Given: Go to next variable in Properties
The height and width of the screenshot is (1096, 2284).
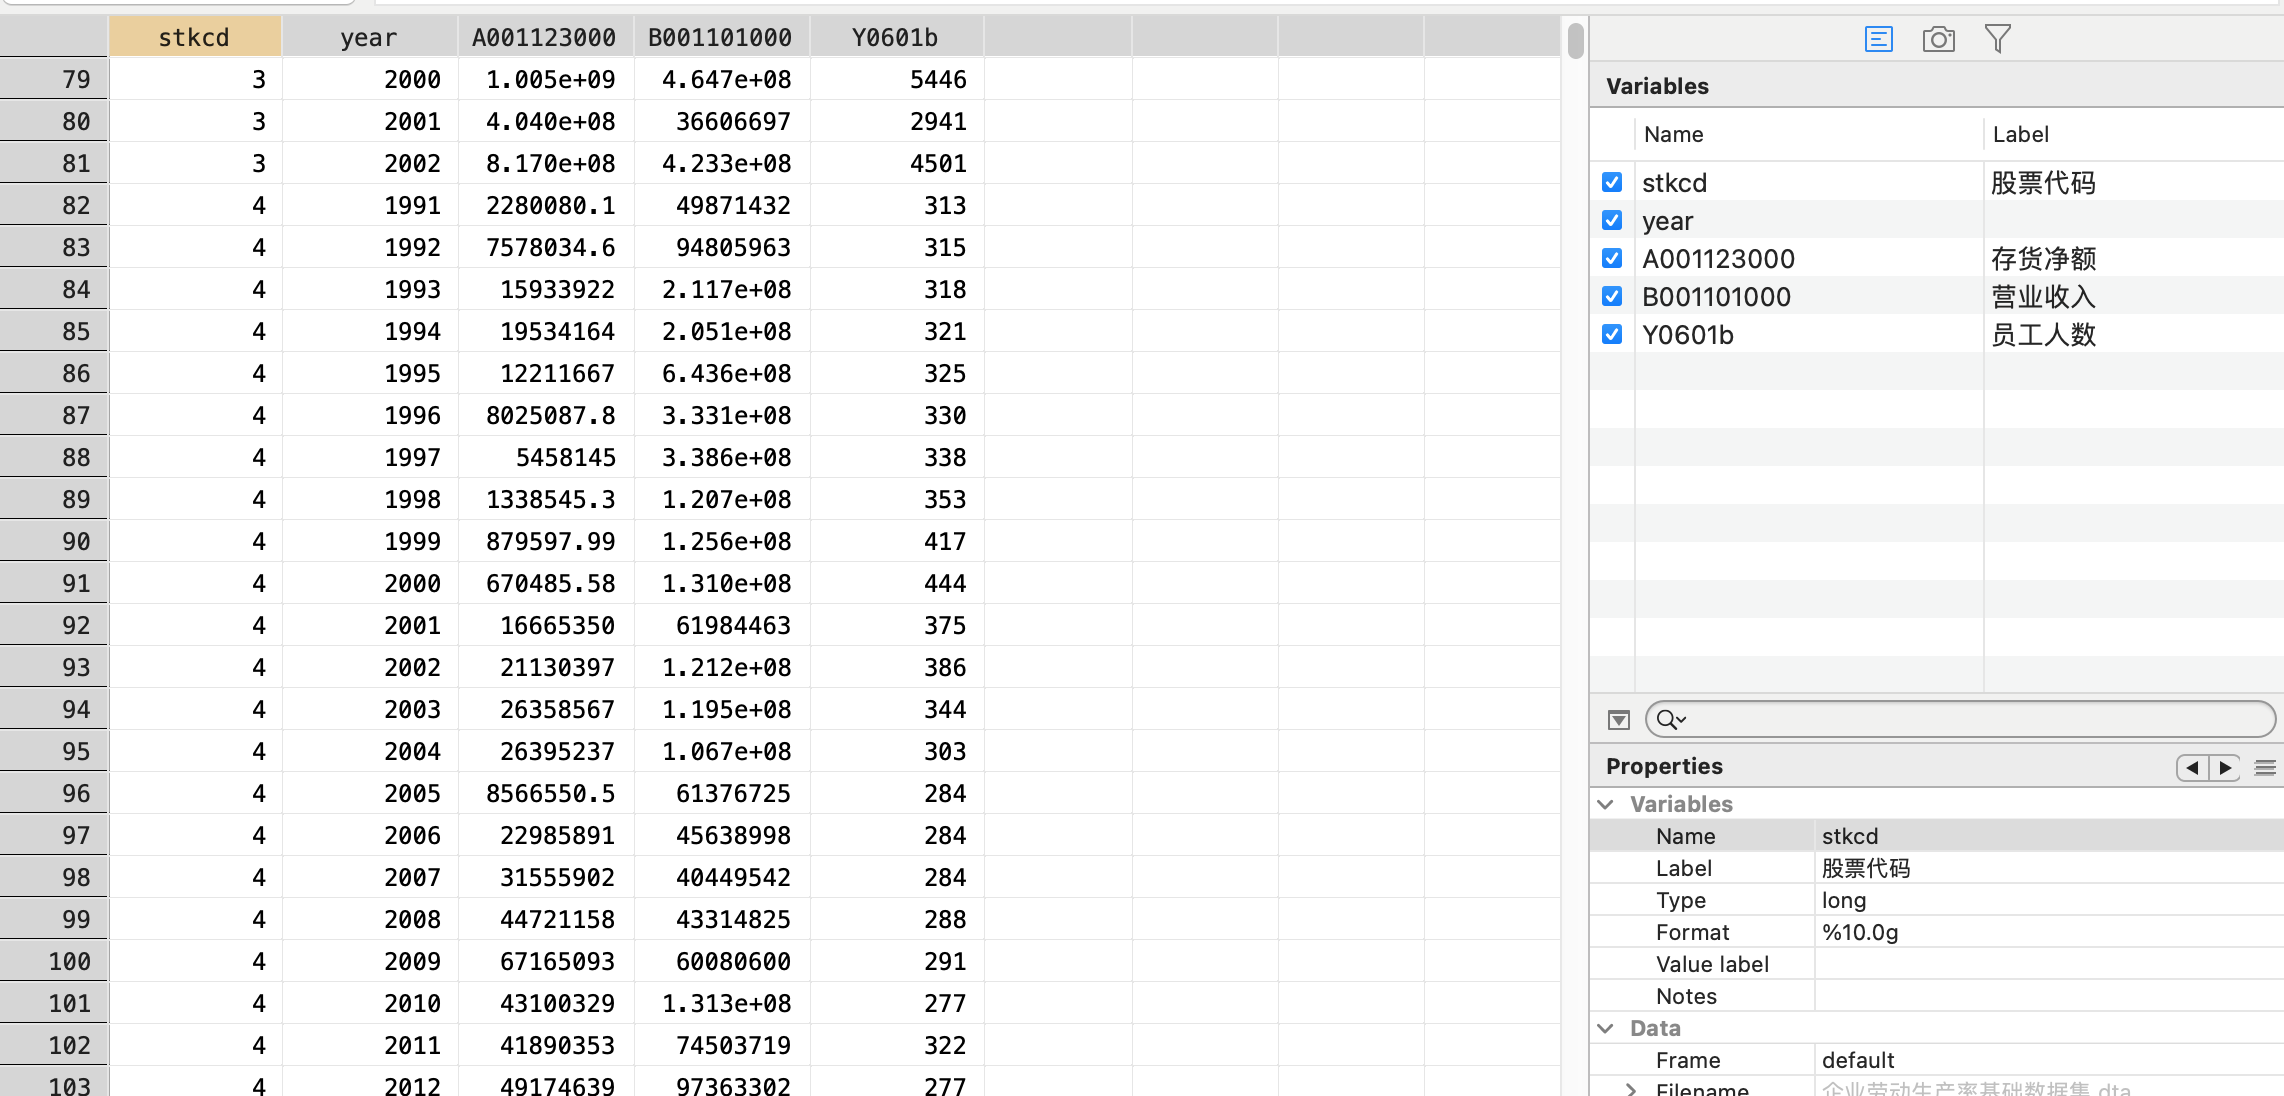Looking at the screenshot, I should click(x=2225, y=767).
